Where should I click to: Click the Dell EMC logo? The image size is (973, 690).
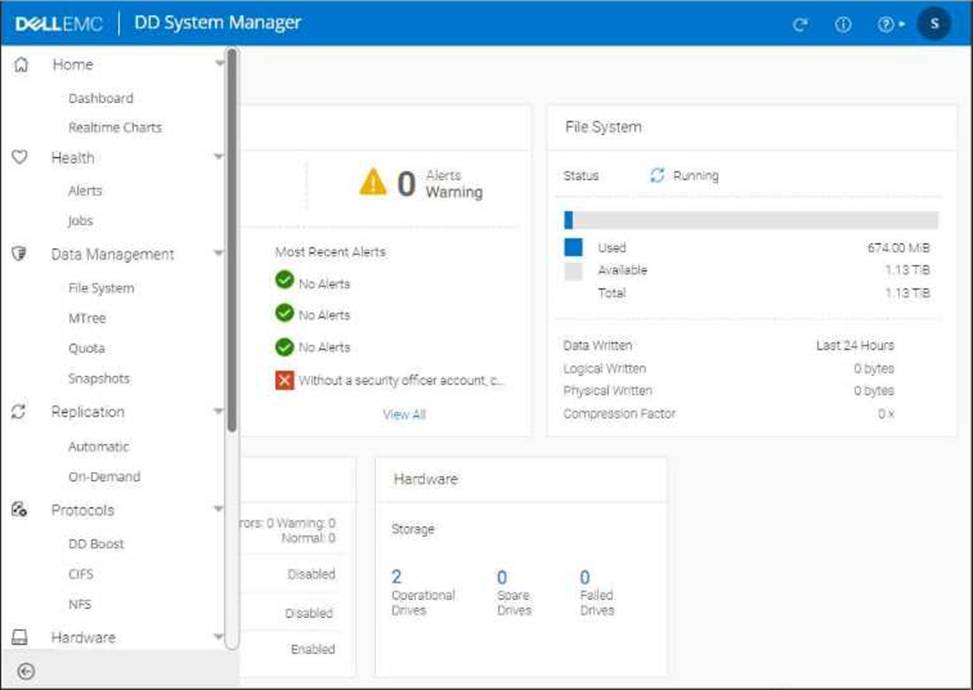(x=59, y=24)
